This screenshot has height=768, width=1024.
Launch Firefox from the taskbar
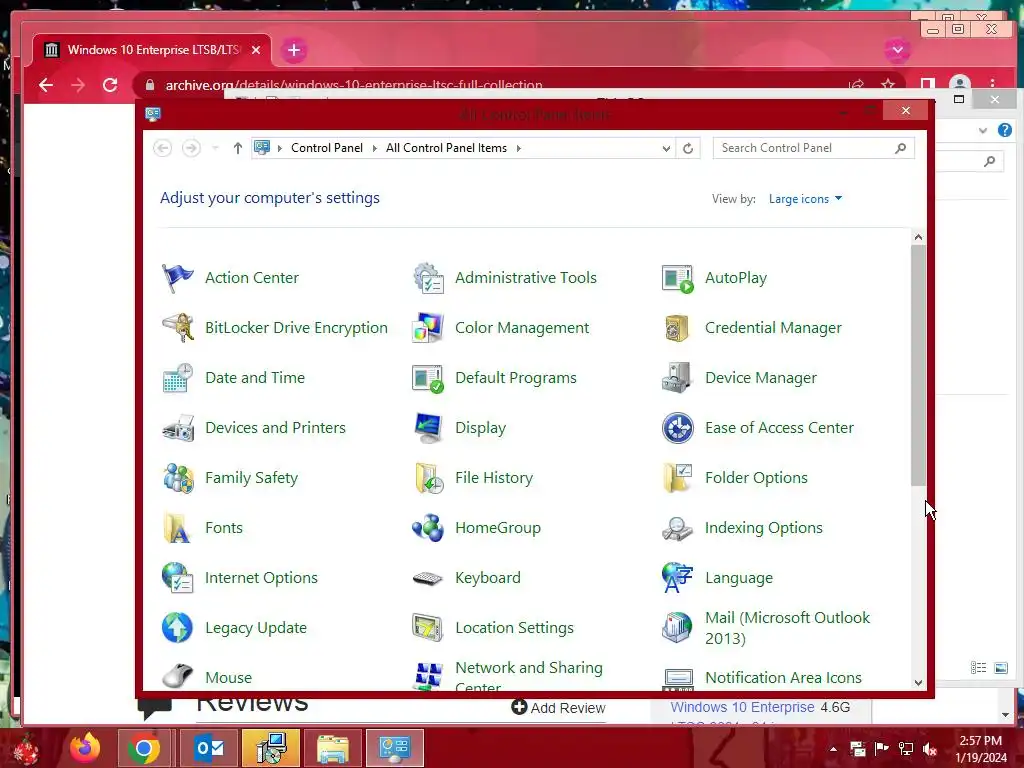click(x=86, y=748)
